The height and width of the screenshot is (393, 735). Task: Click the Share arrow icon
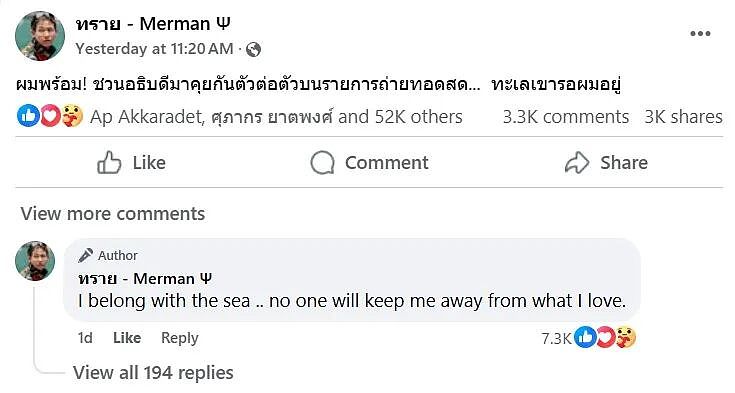pyautogui.click(x=577, y=163)
